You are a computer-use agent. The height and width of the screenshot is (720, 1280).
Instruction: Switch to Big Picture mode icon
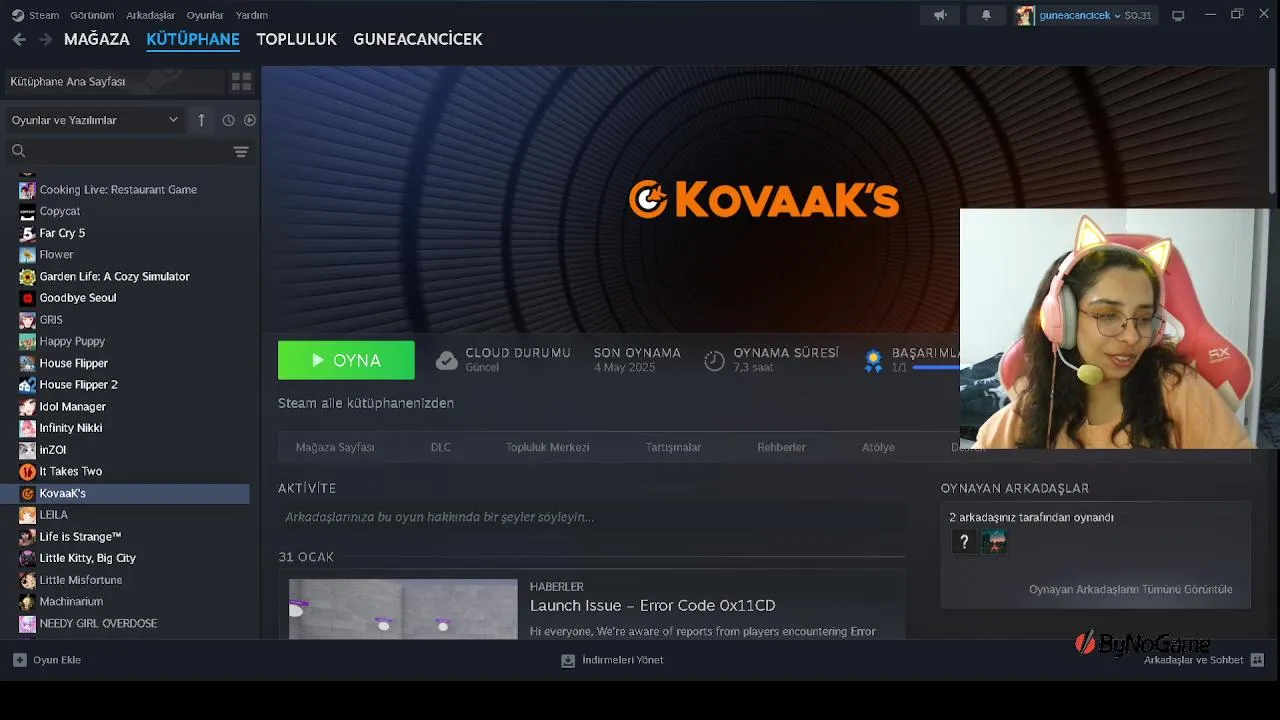(1178, 15)
